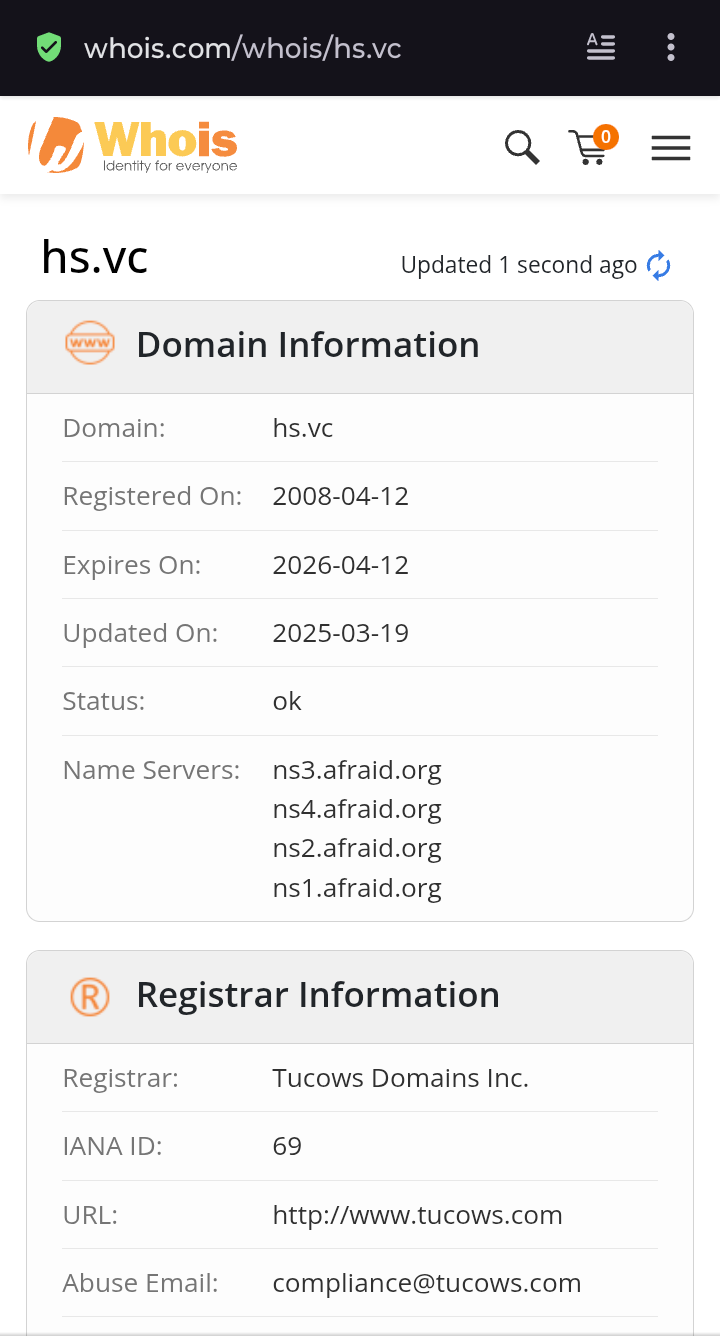Tap the hs.vc page title
The image size is (720, 1336).
[95, 258]
